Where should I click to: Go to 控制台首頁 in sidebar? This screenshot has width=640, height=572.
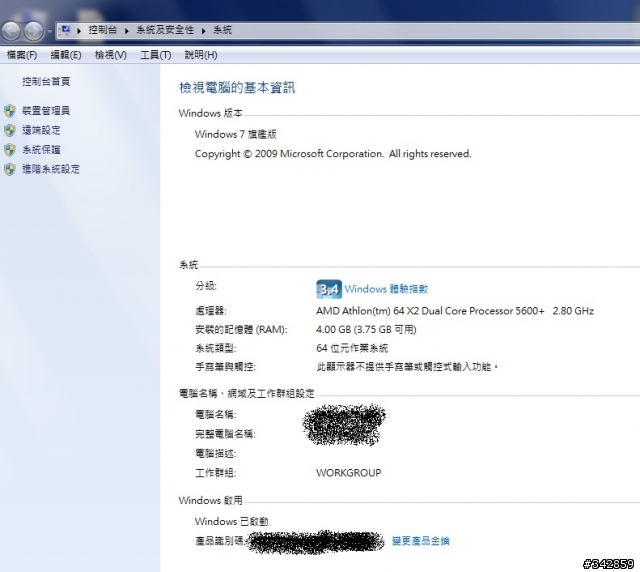(46, 82)
